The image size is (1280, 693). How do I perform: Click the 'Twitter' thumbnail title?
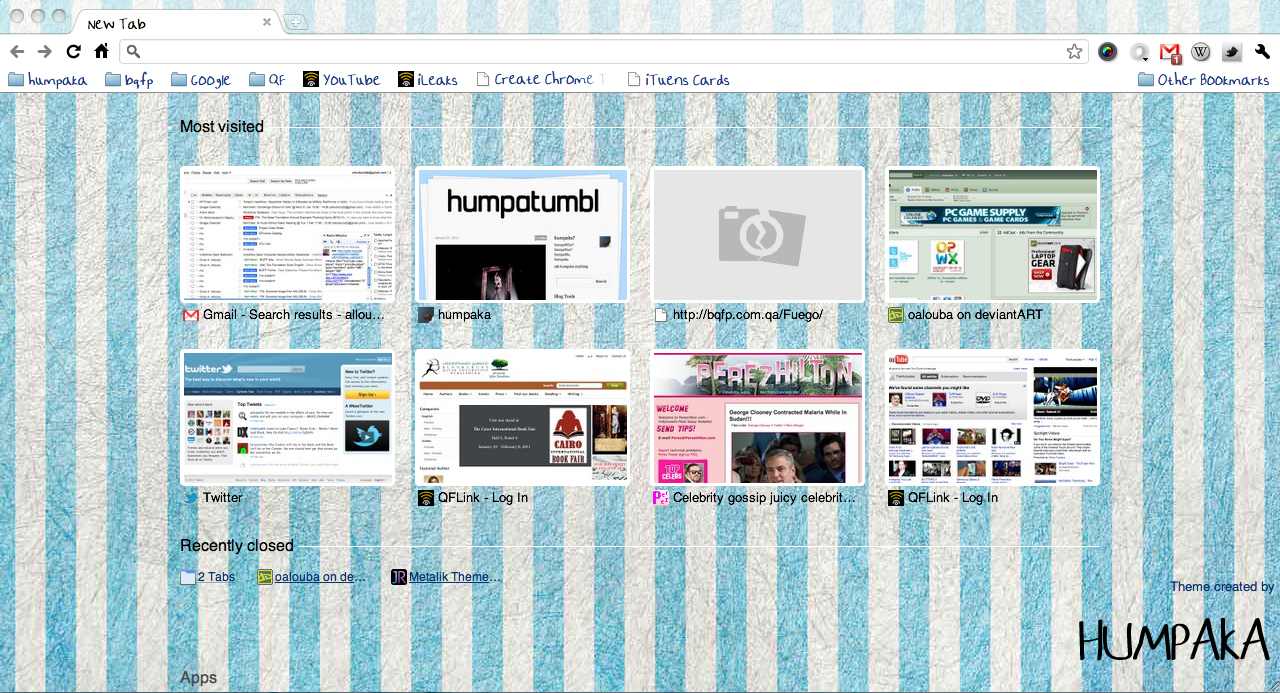click(223, 498)
